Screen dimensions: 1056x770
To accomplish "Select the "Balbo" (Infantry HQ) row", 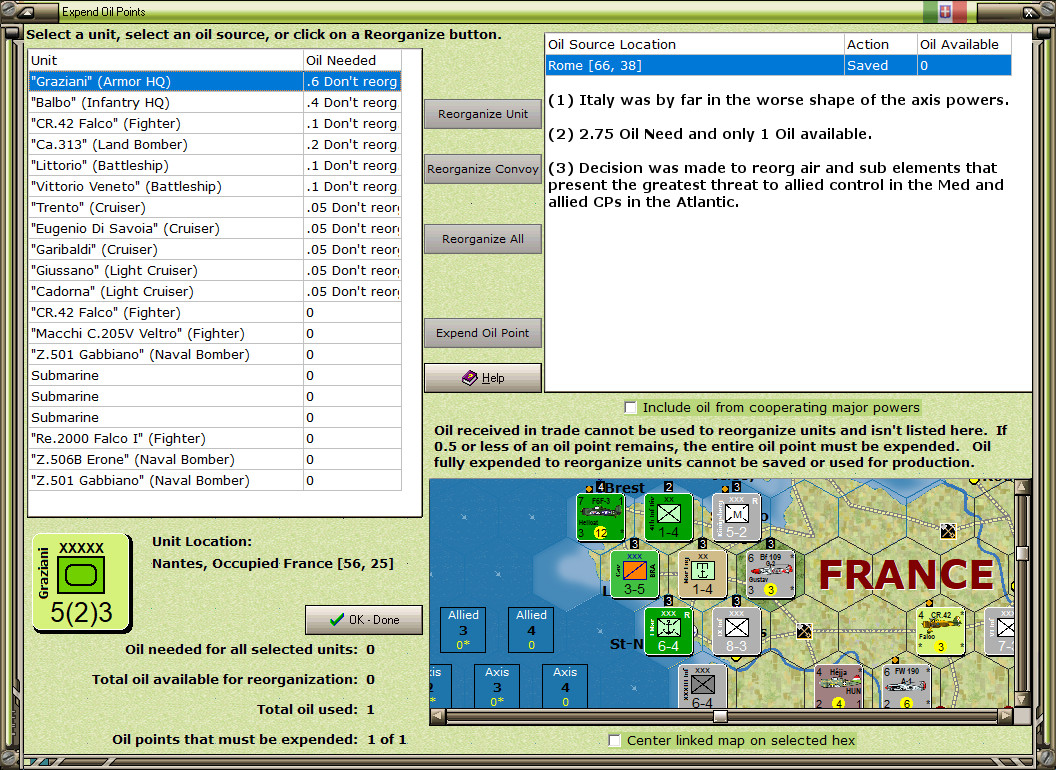I will (x=215, y=102).
